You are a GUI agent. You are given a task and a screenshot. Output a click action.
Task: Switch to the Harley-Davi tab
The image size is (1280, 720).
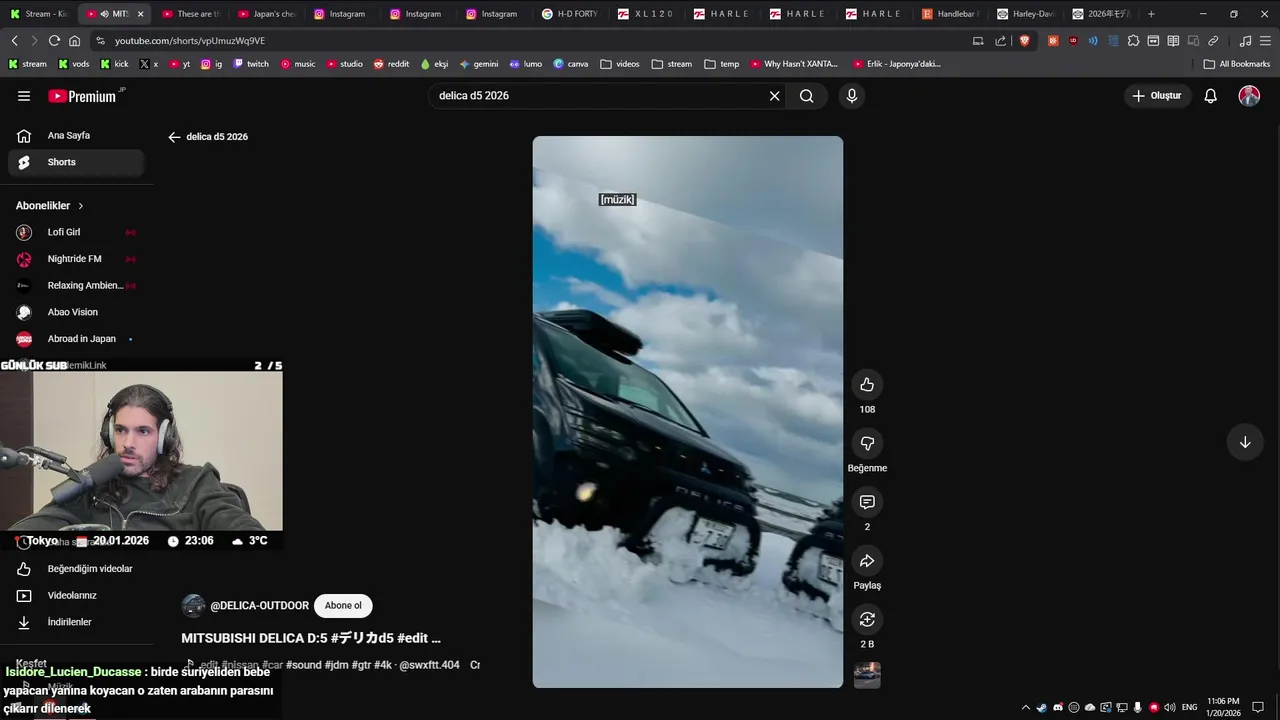pyautogui.click(x=1025, y=14)
